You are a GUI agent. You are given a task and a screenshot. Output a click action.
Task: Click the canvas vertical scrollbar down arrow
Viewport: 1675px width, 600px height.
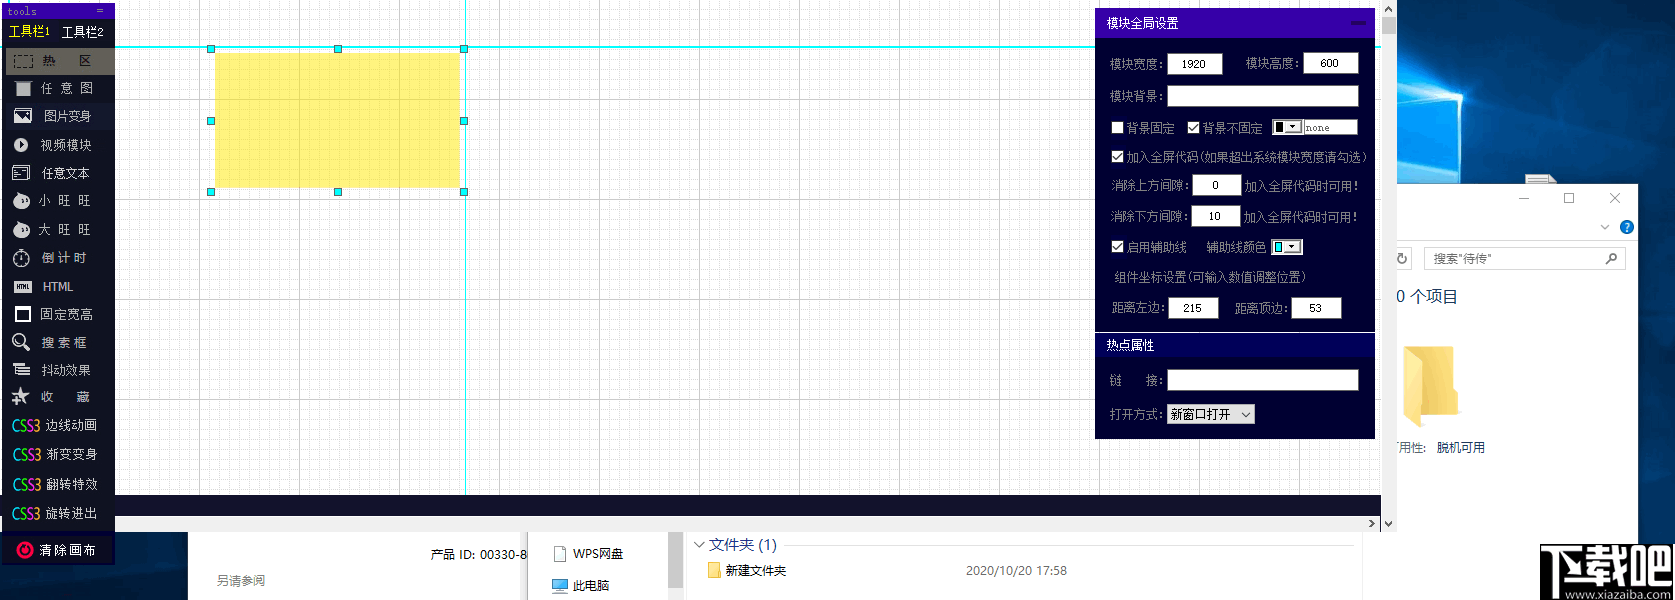(x=1388, y=523)
